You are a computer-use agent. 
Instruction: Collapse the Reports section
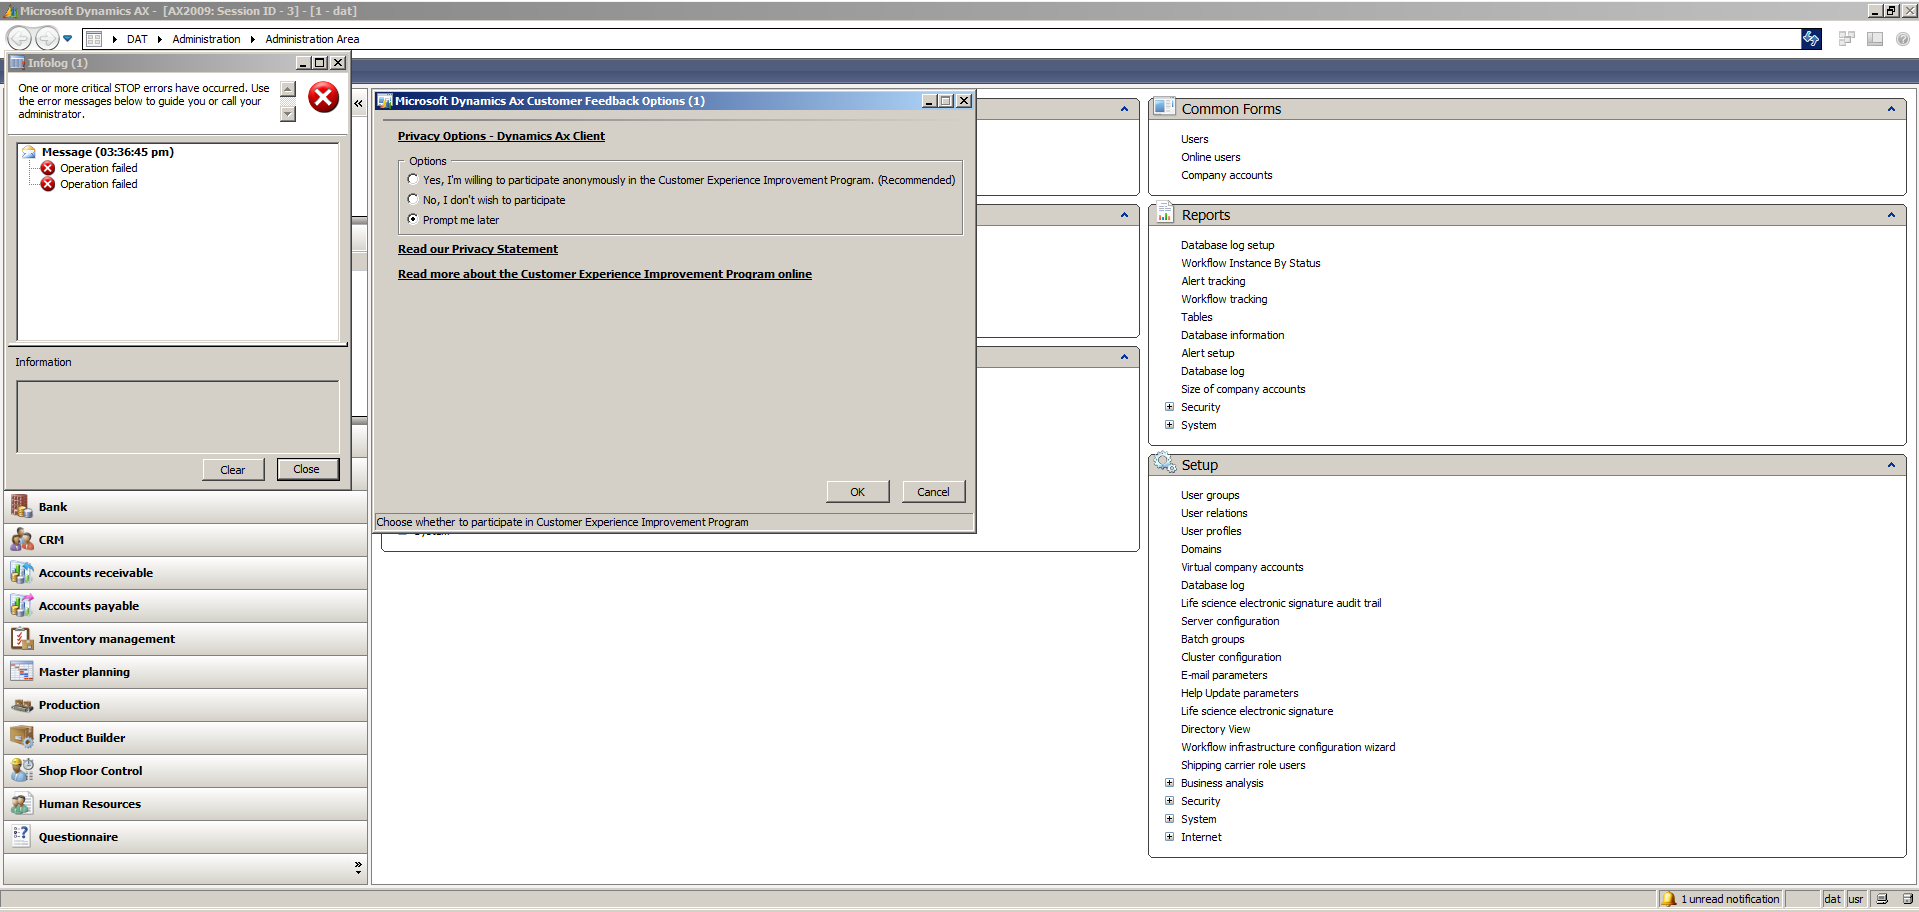[x=1891, y=215]
